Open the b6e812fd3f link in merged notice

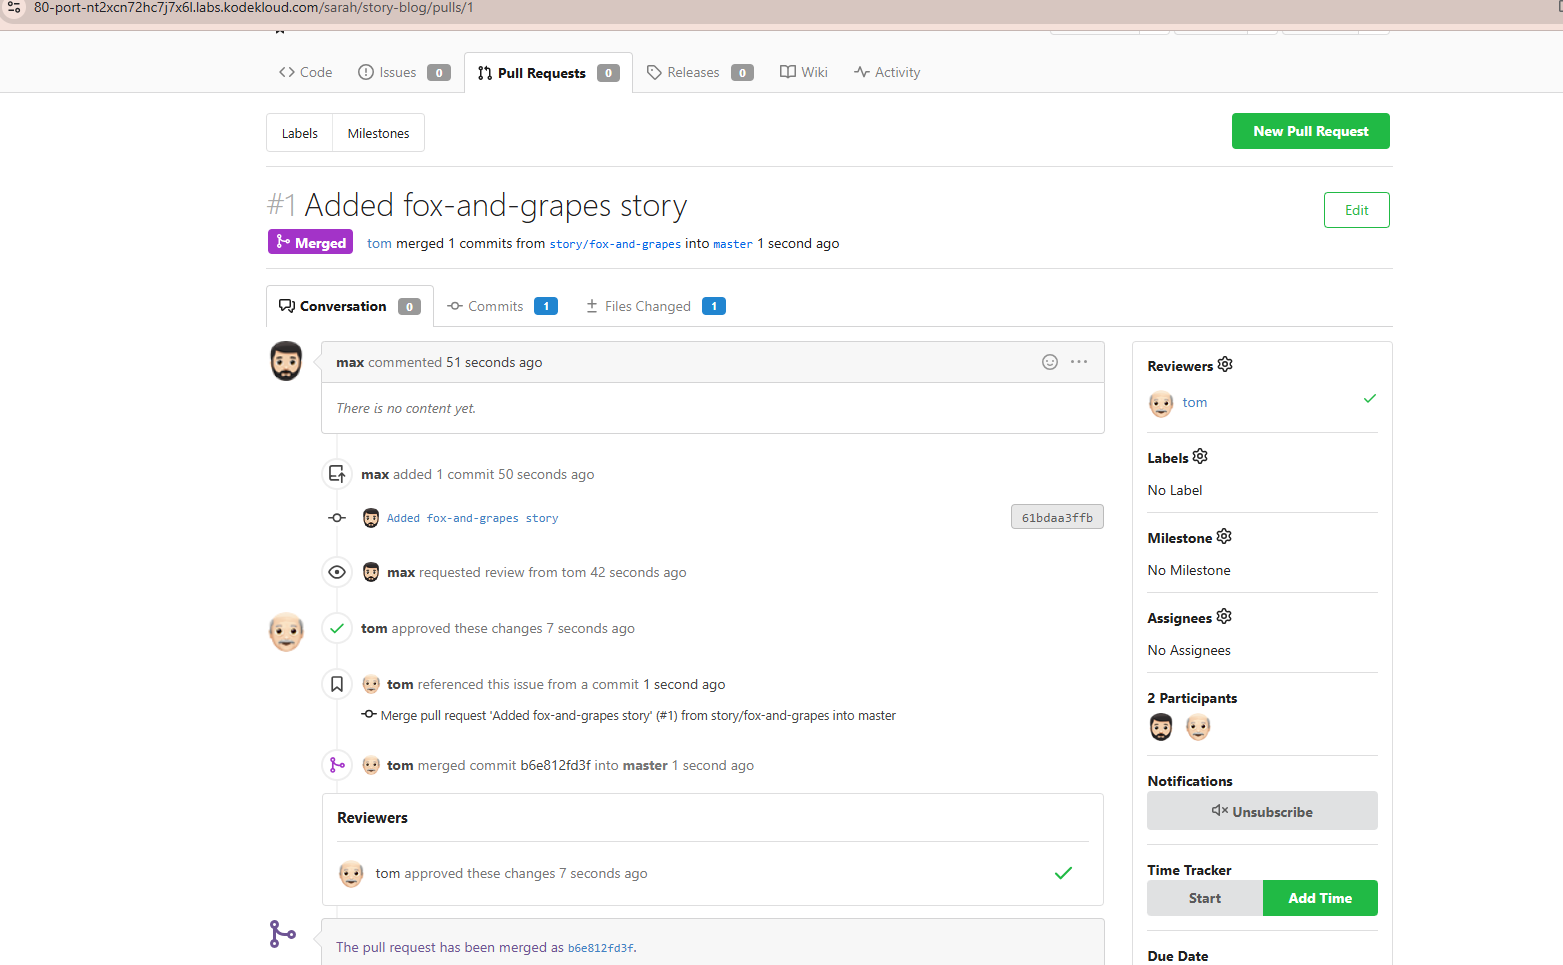click(600, 948)
